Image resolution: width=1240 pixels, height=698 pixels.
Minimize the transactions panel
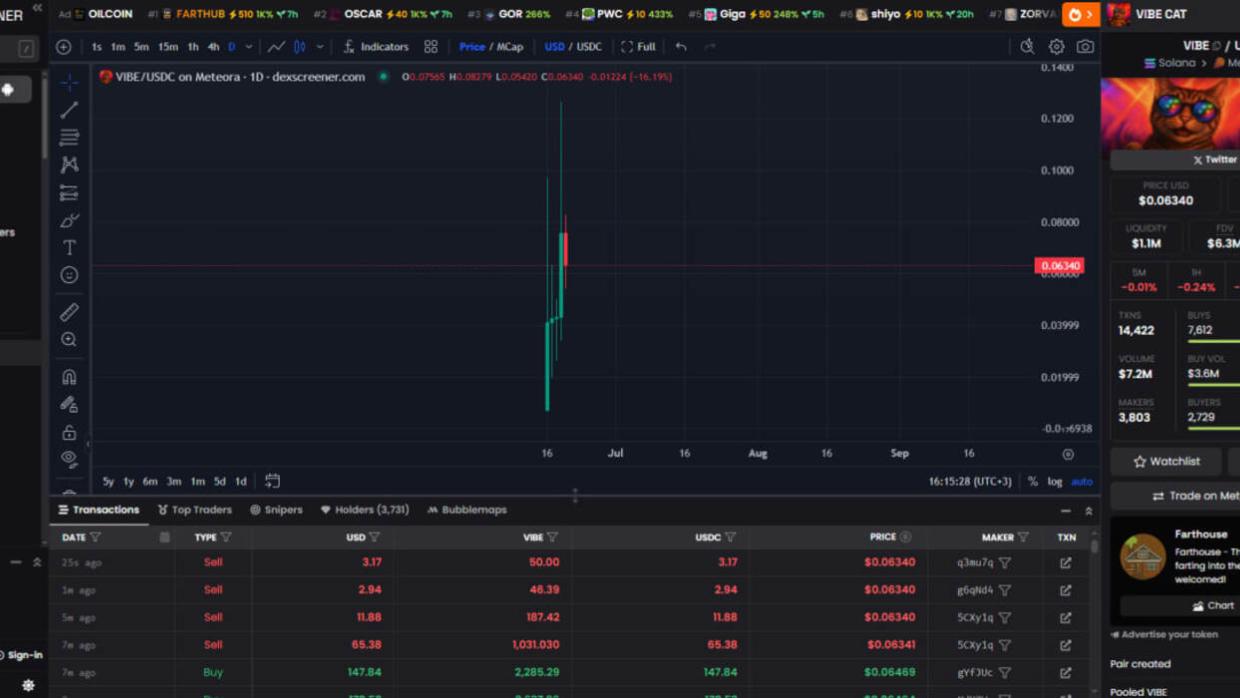point(1066,511)
